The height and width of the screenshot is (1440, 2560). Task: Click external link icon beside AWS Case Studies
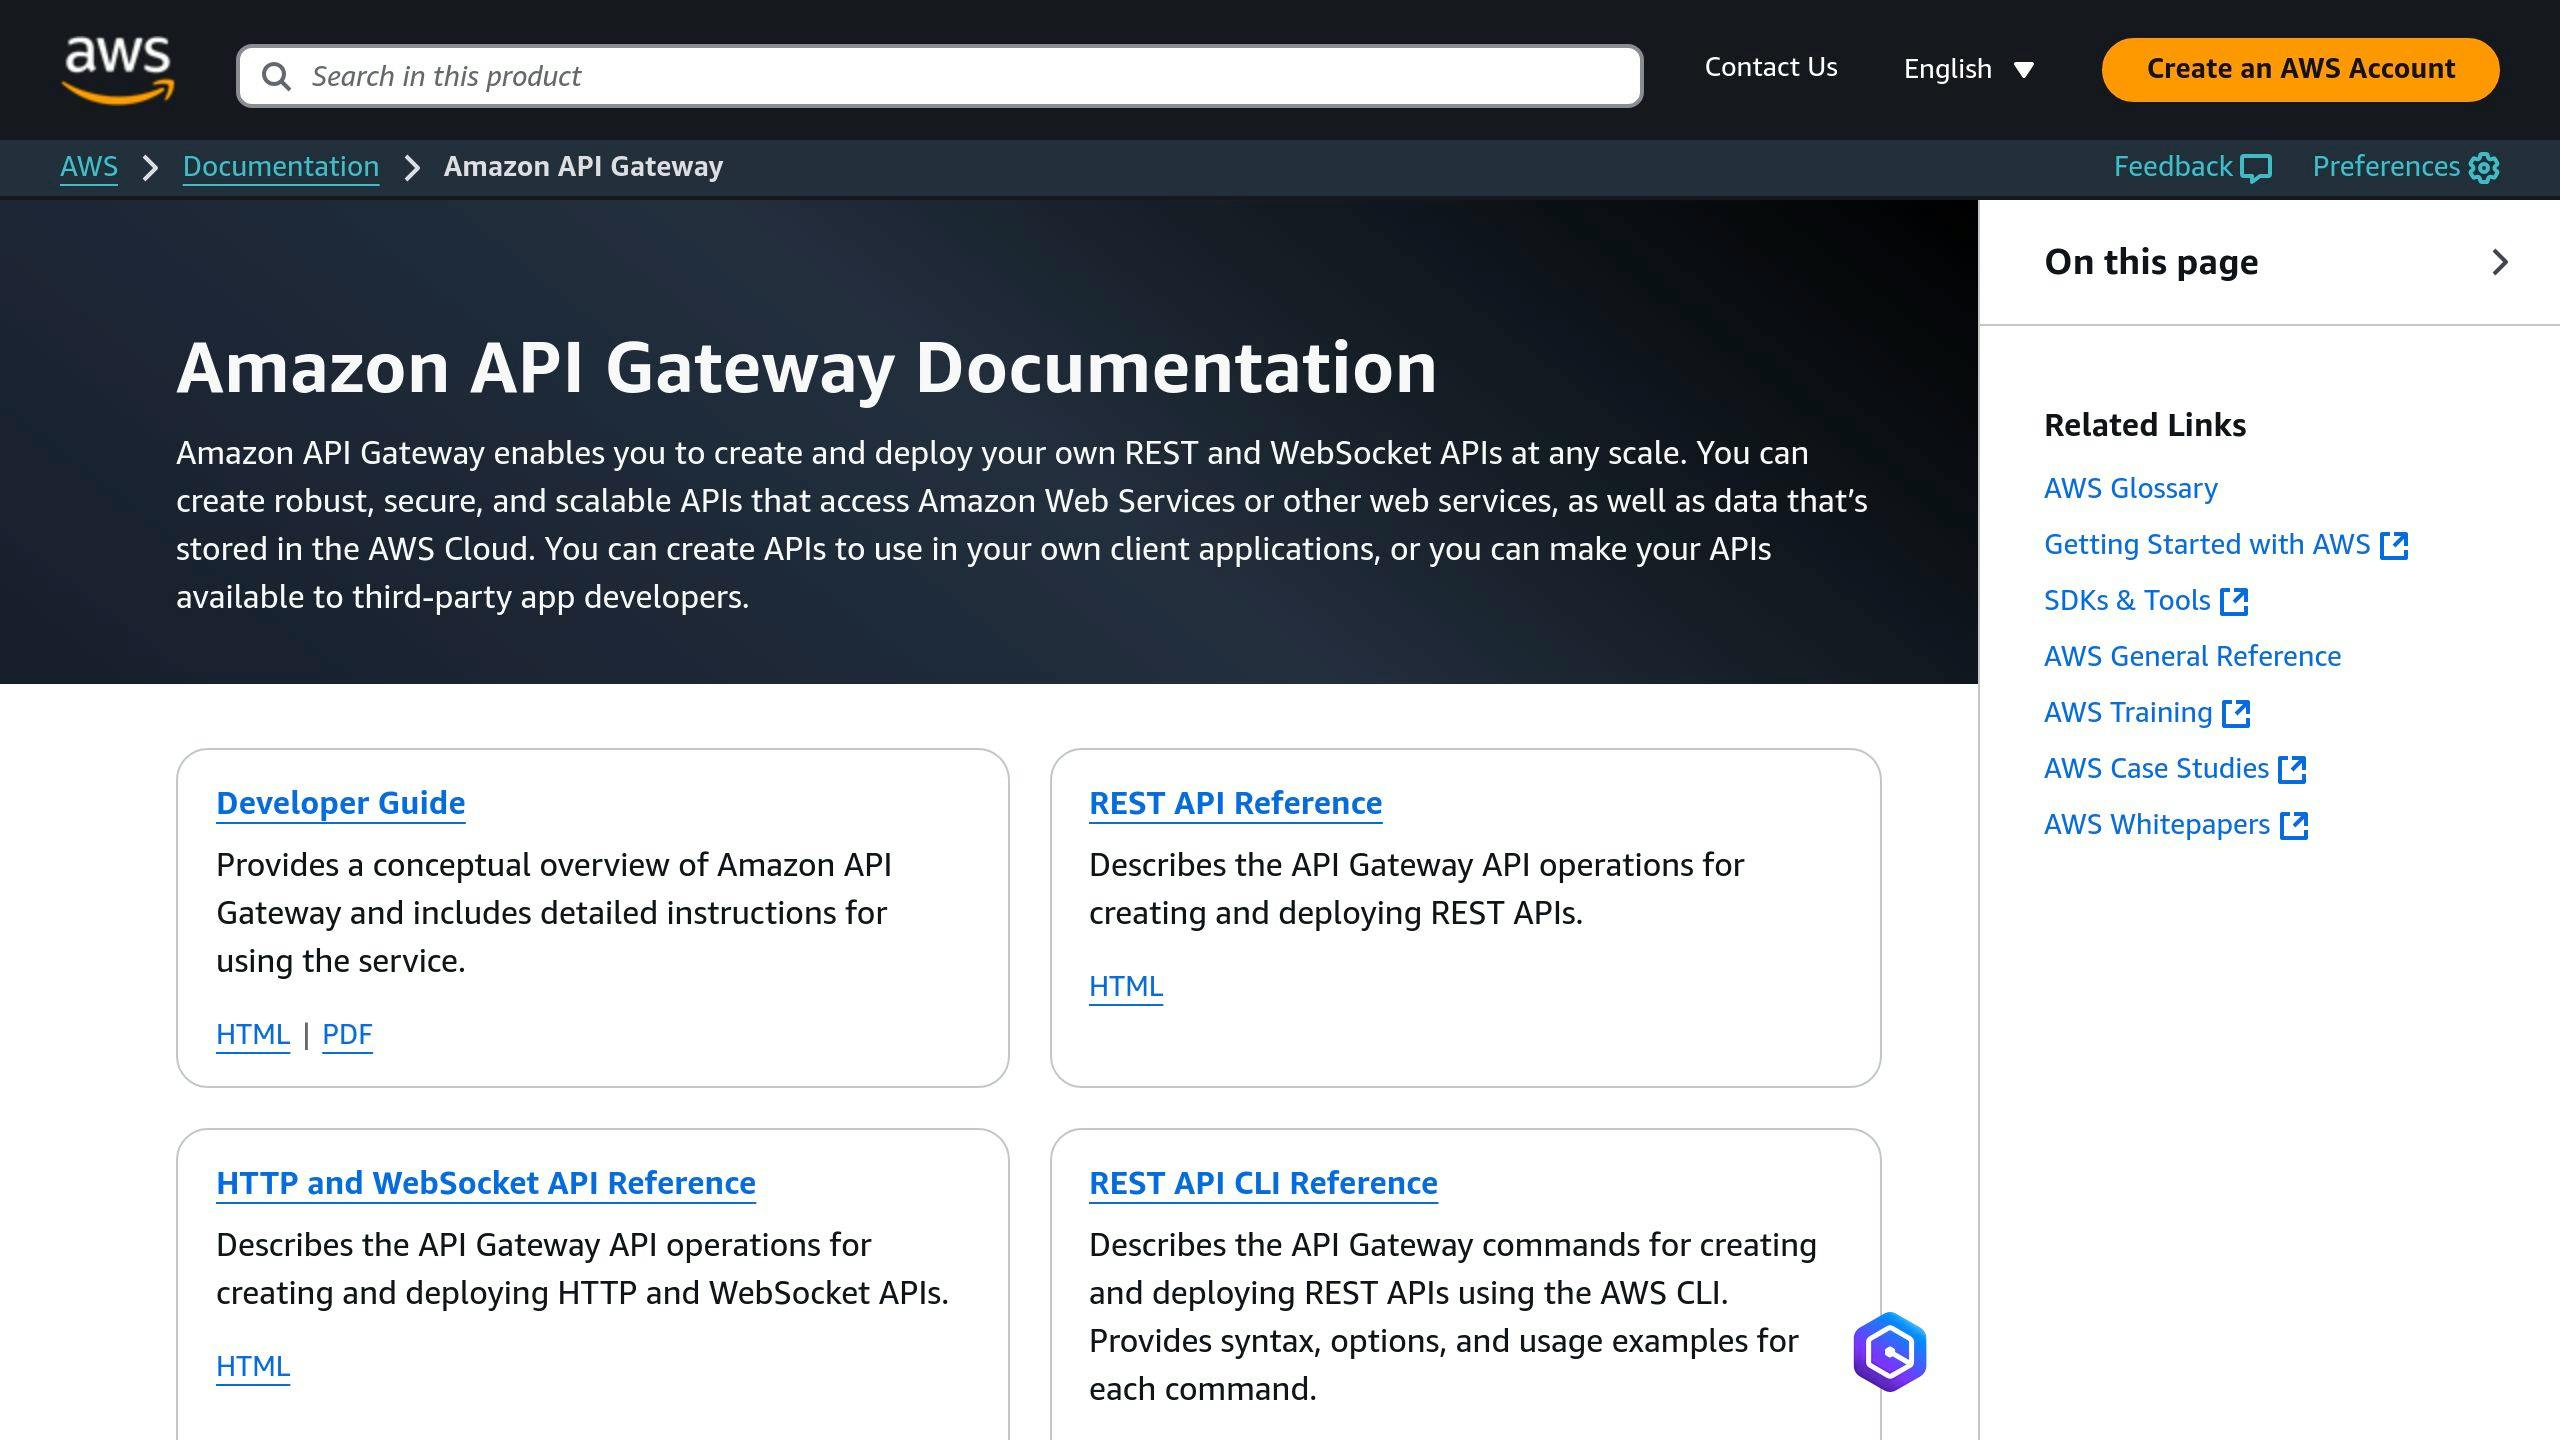[x=2292, y=769]
